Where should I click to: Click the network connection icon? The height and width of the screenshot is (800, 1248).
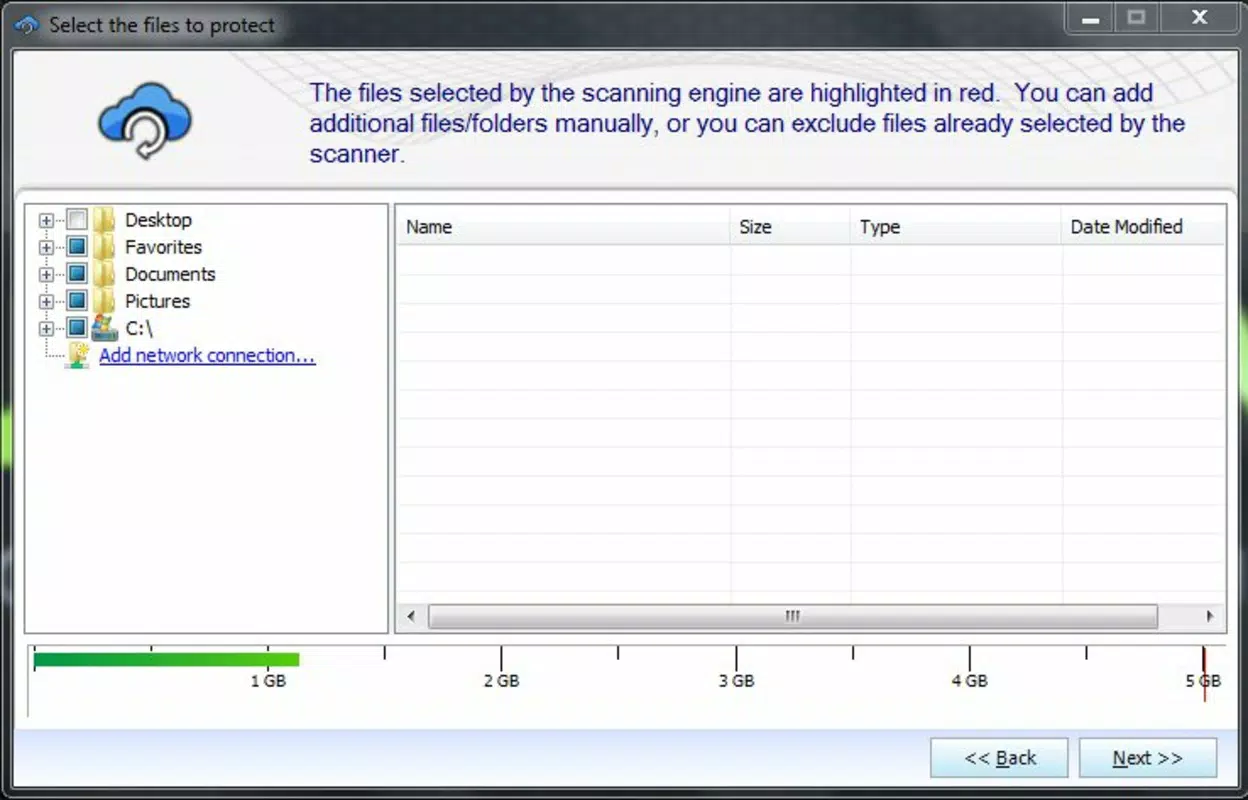pos(77,356)
